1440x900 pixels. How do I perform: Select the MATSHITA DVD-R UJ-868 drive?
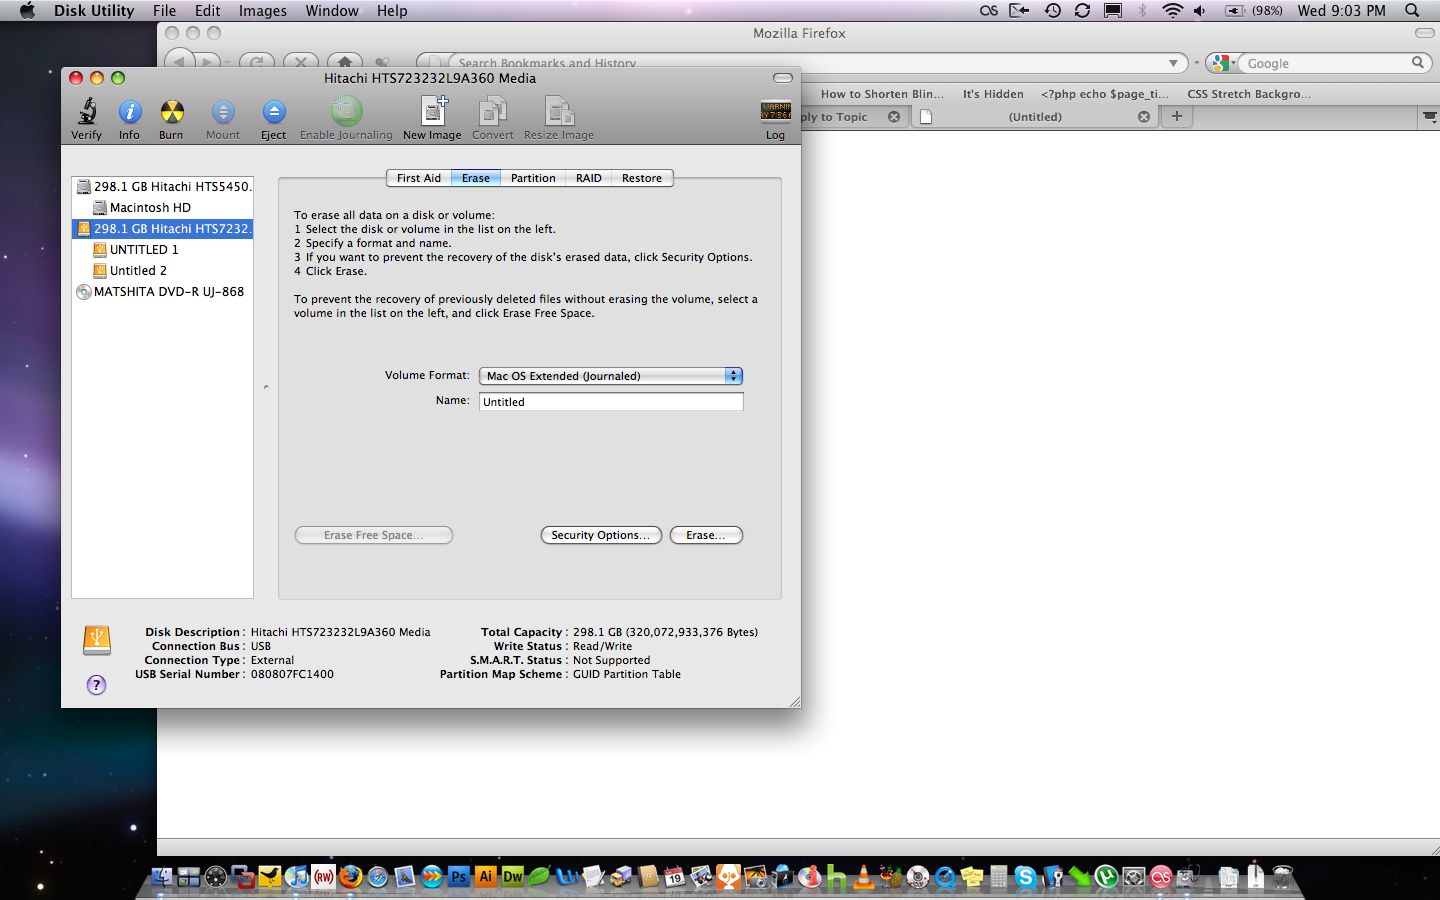(x=163, y=292)
